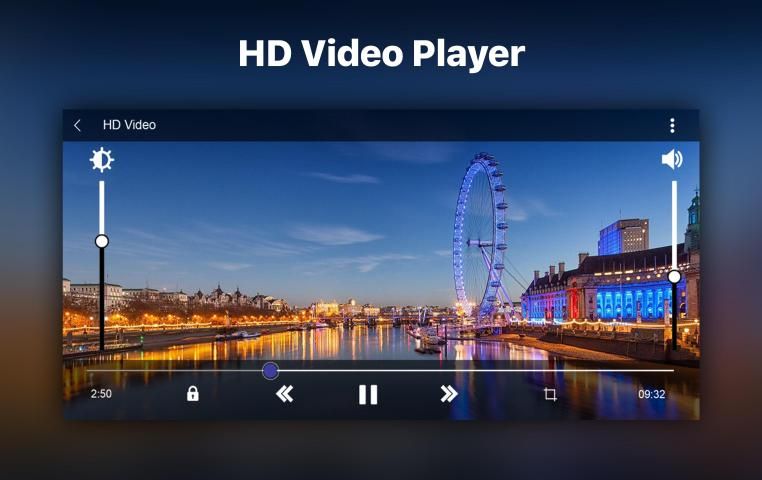Click the seek bar playhead knob
The height and width of the screenshot is (480, 762).
[270, 371]
